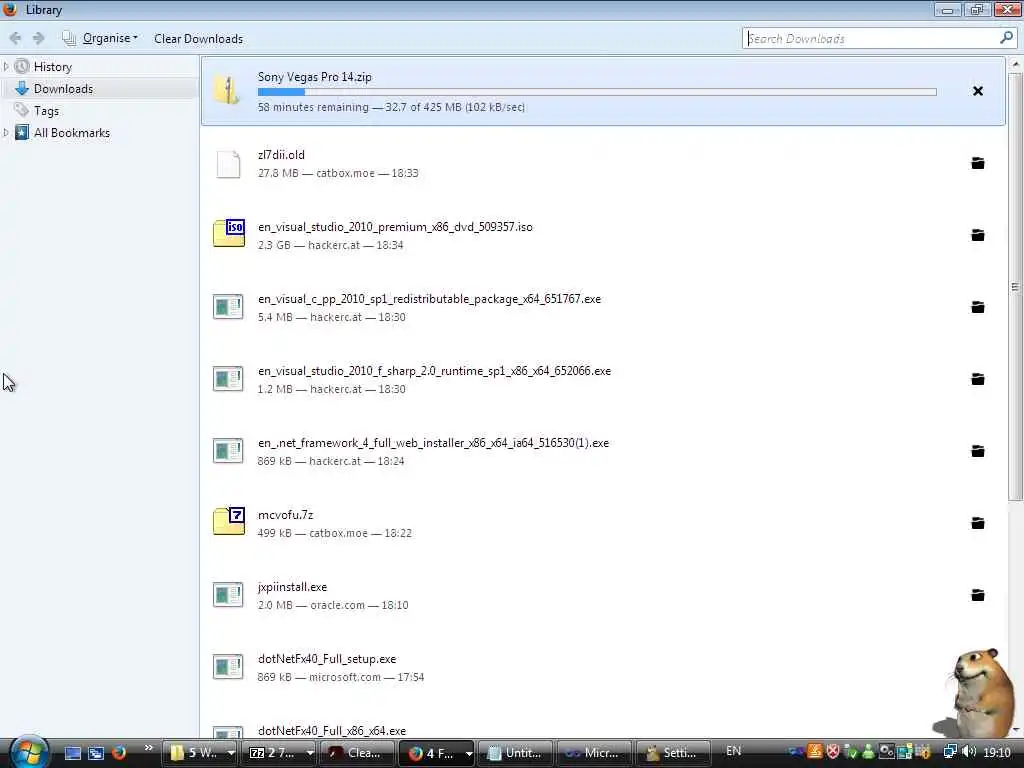Click the vertical scrollbar thumb of downloads list
This screenshot has height=768, width=1024.
[1015, 287]
